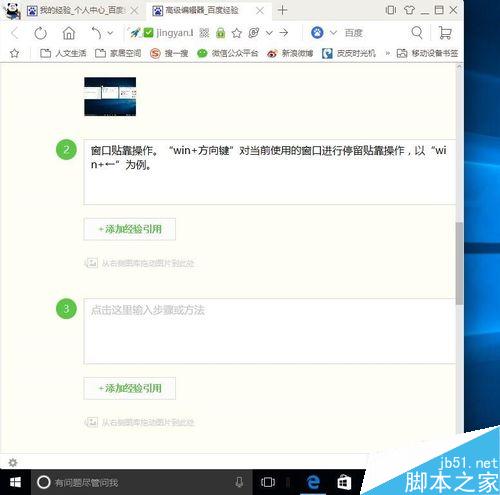Open the QR code icon in address bar
The image size is (500, 495).
click(x=204, y=33)
